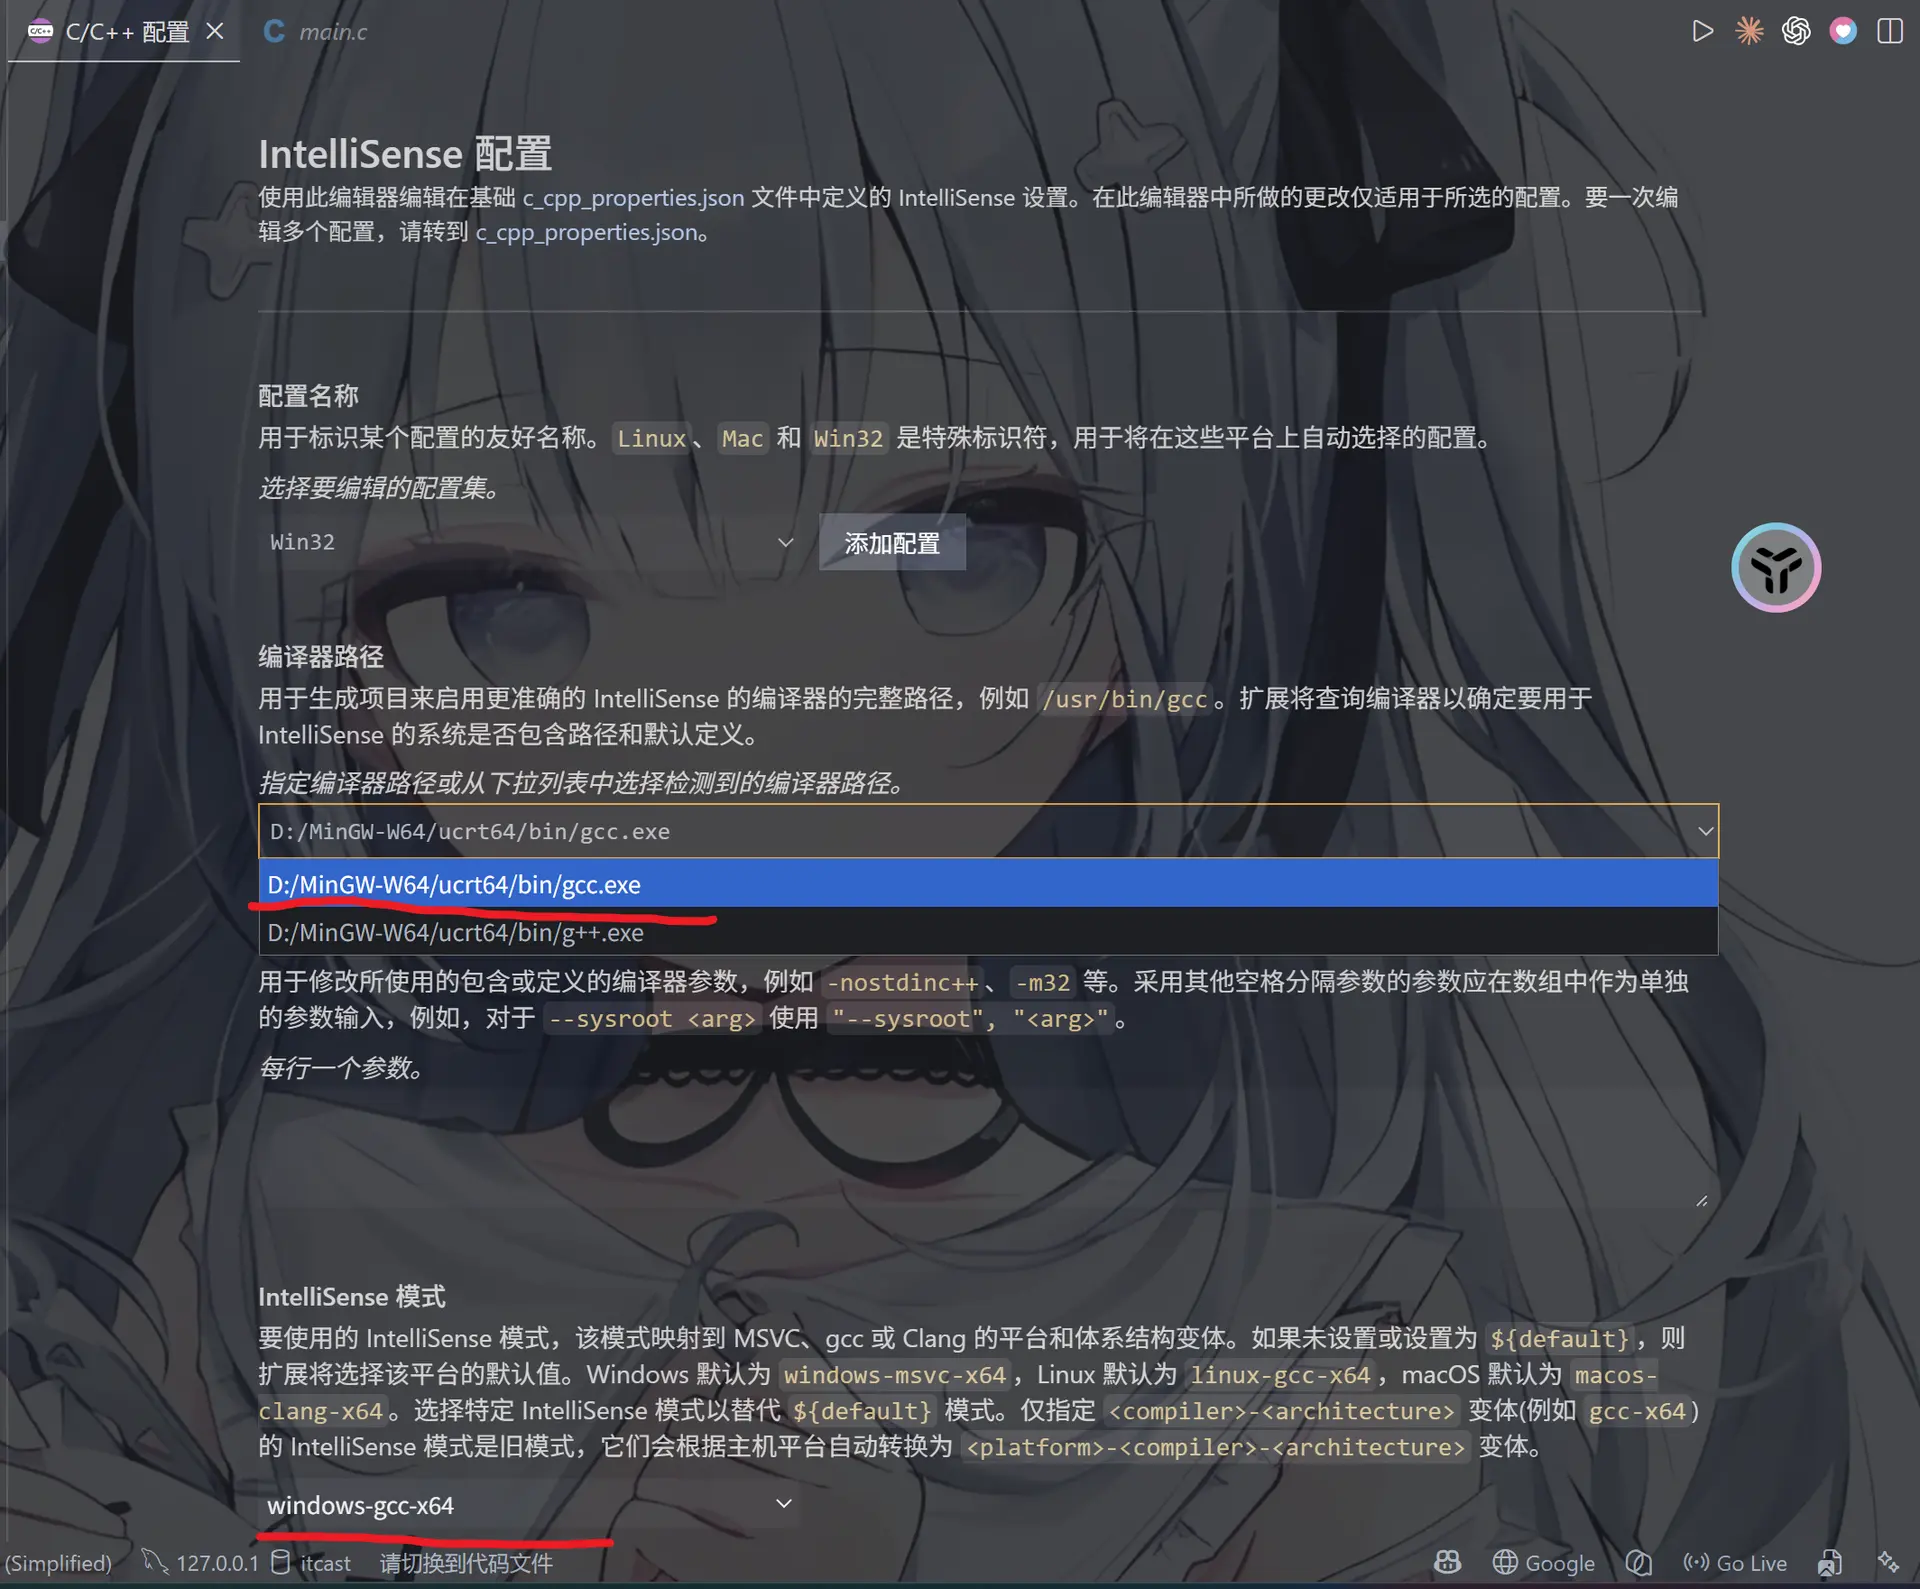Image resolution: width=1920 pixels, height=1589 pixels.
Task: Close the C/C++ 配置 tab
Action: pyautogui.click(x=215, y=31)
